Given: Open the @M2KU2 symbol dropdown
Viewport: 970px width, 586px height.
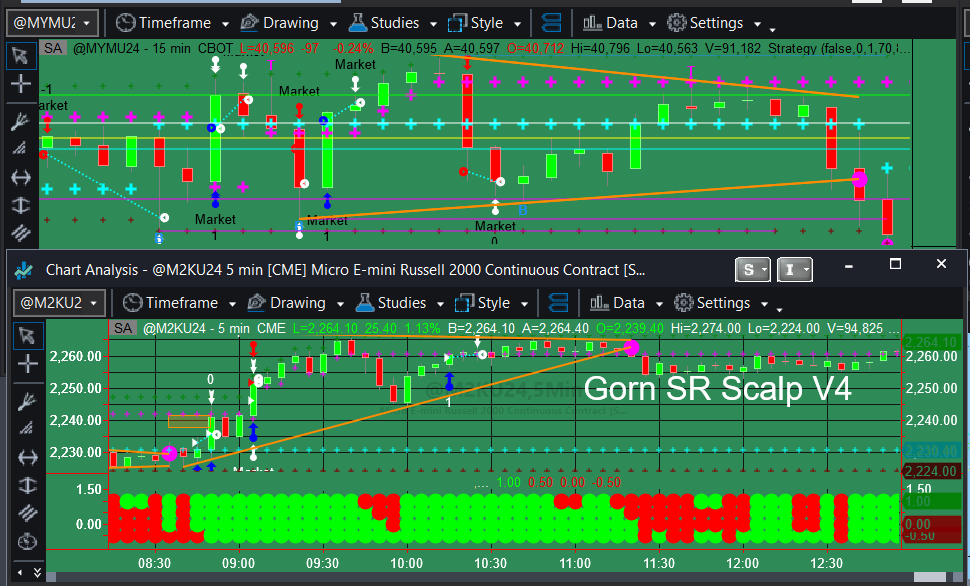Looking at the screenshot, I should 55,303.
